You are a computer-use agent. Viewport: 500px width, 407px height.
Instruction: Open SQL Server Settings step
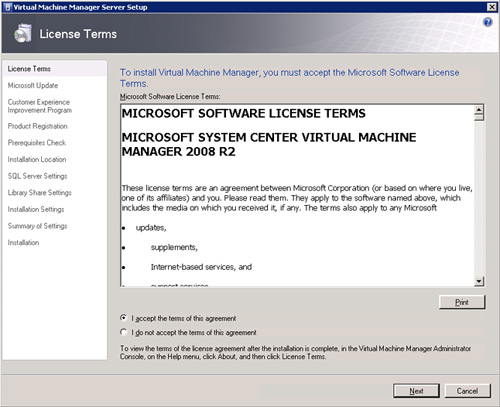coord(37,176)
